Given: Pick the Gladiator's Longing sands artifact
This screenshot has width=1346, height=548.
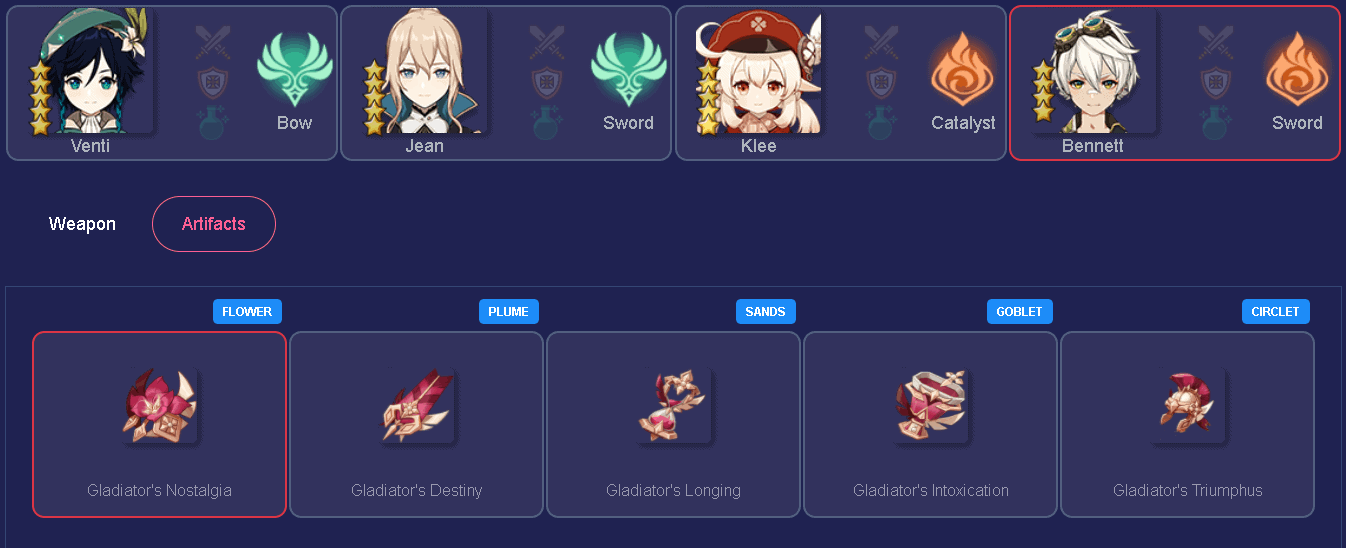Looking at the screenshot, I should (674, 425).
